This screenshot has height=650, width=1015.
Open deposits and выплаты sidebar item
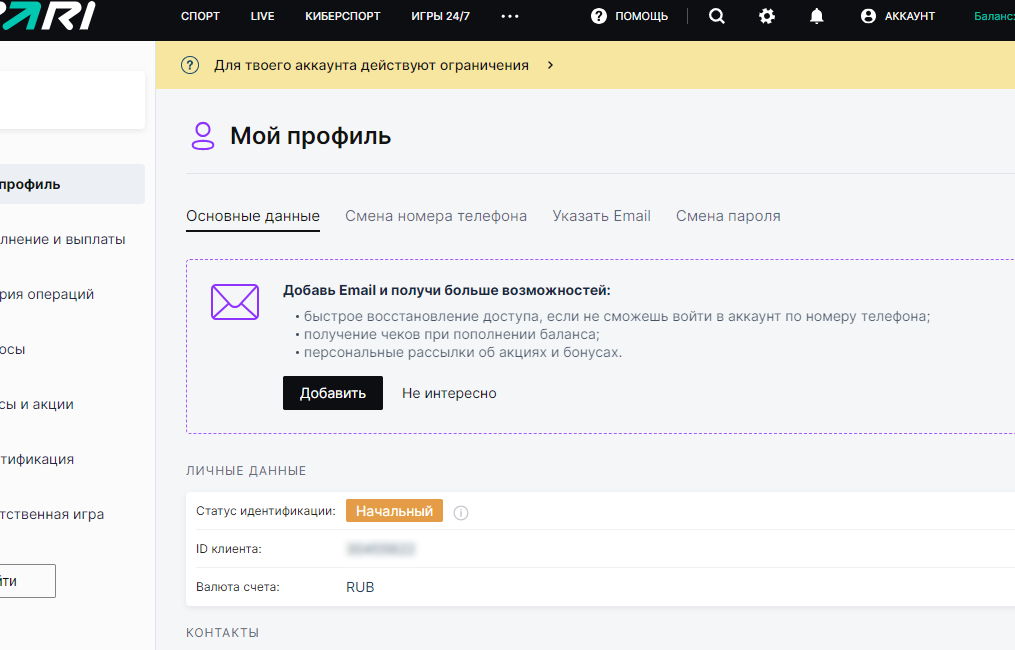point(63,240)
